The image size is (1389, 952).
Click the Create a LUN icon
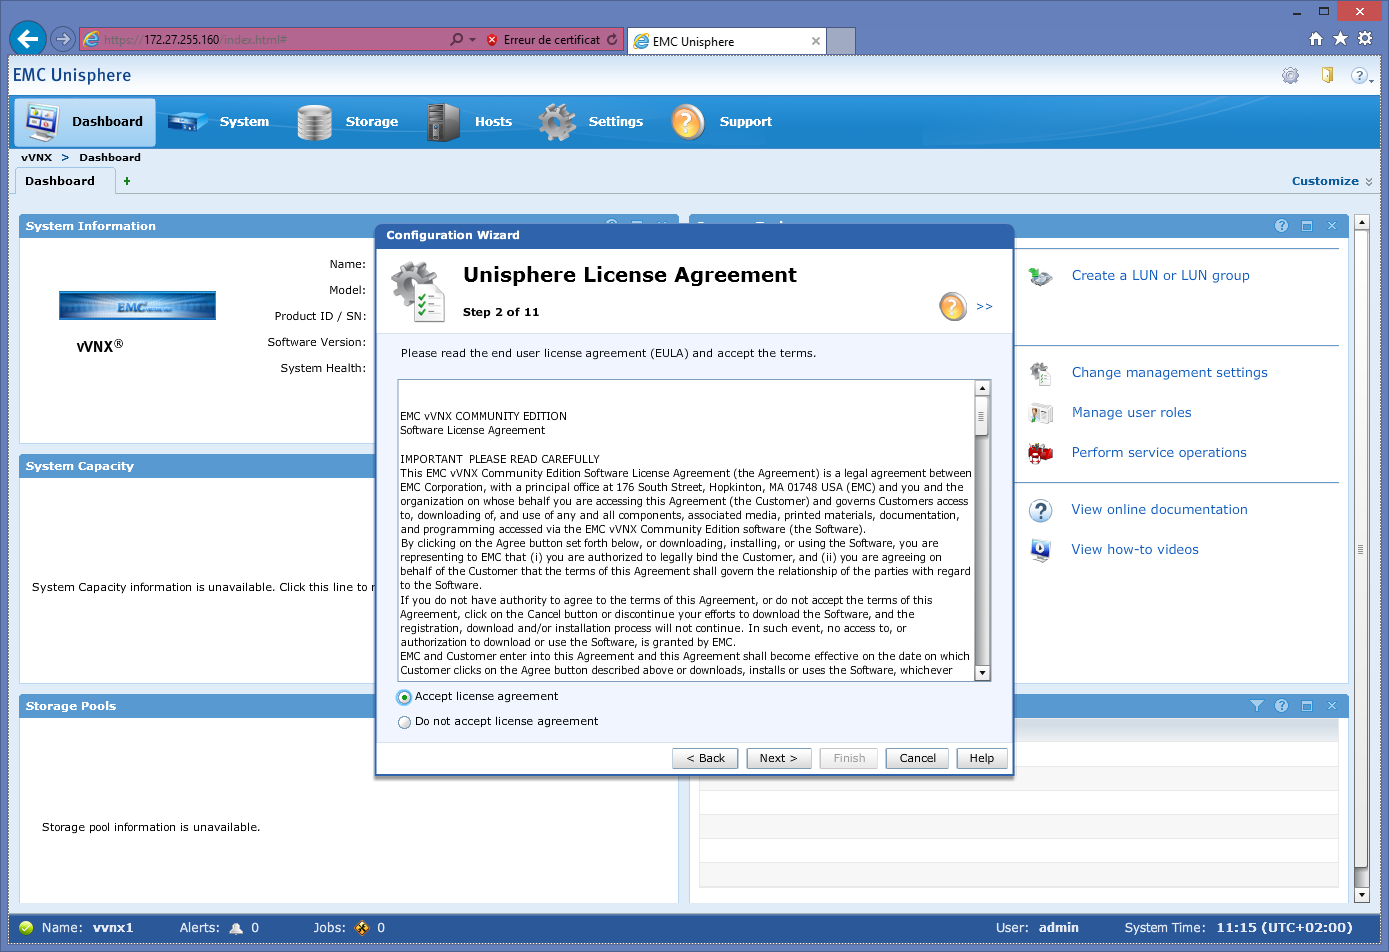coord(1040,277)
